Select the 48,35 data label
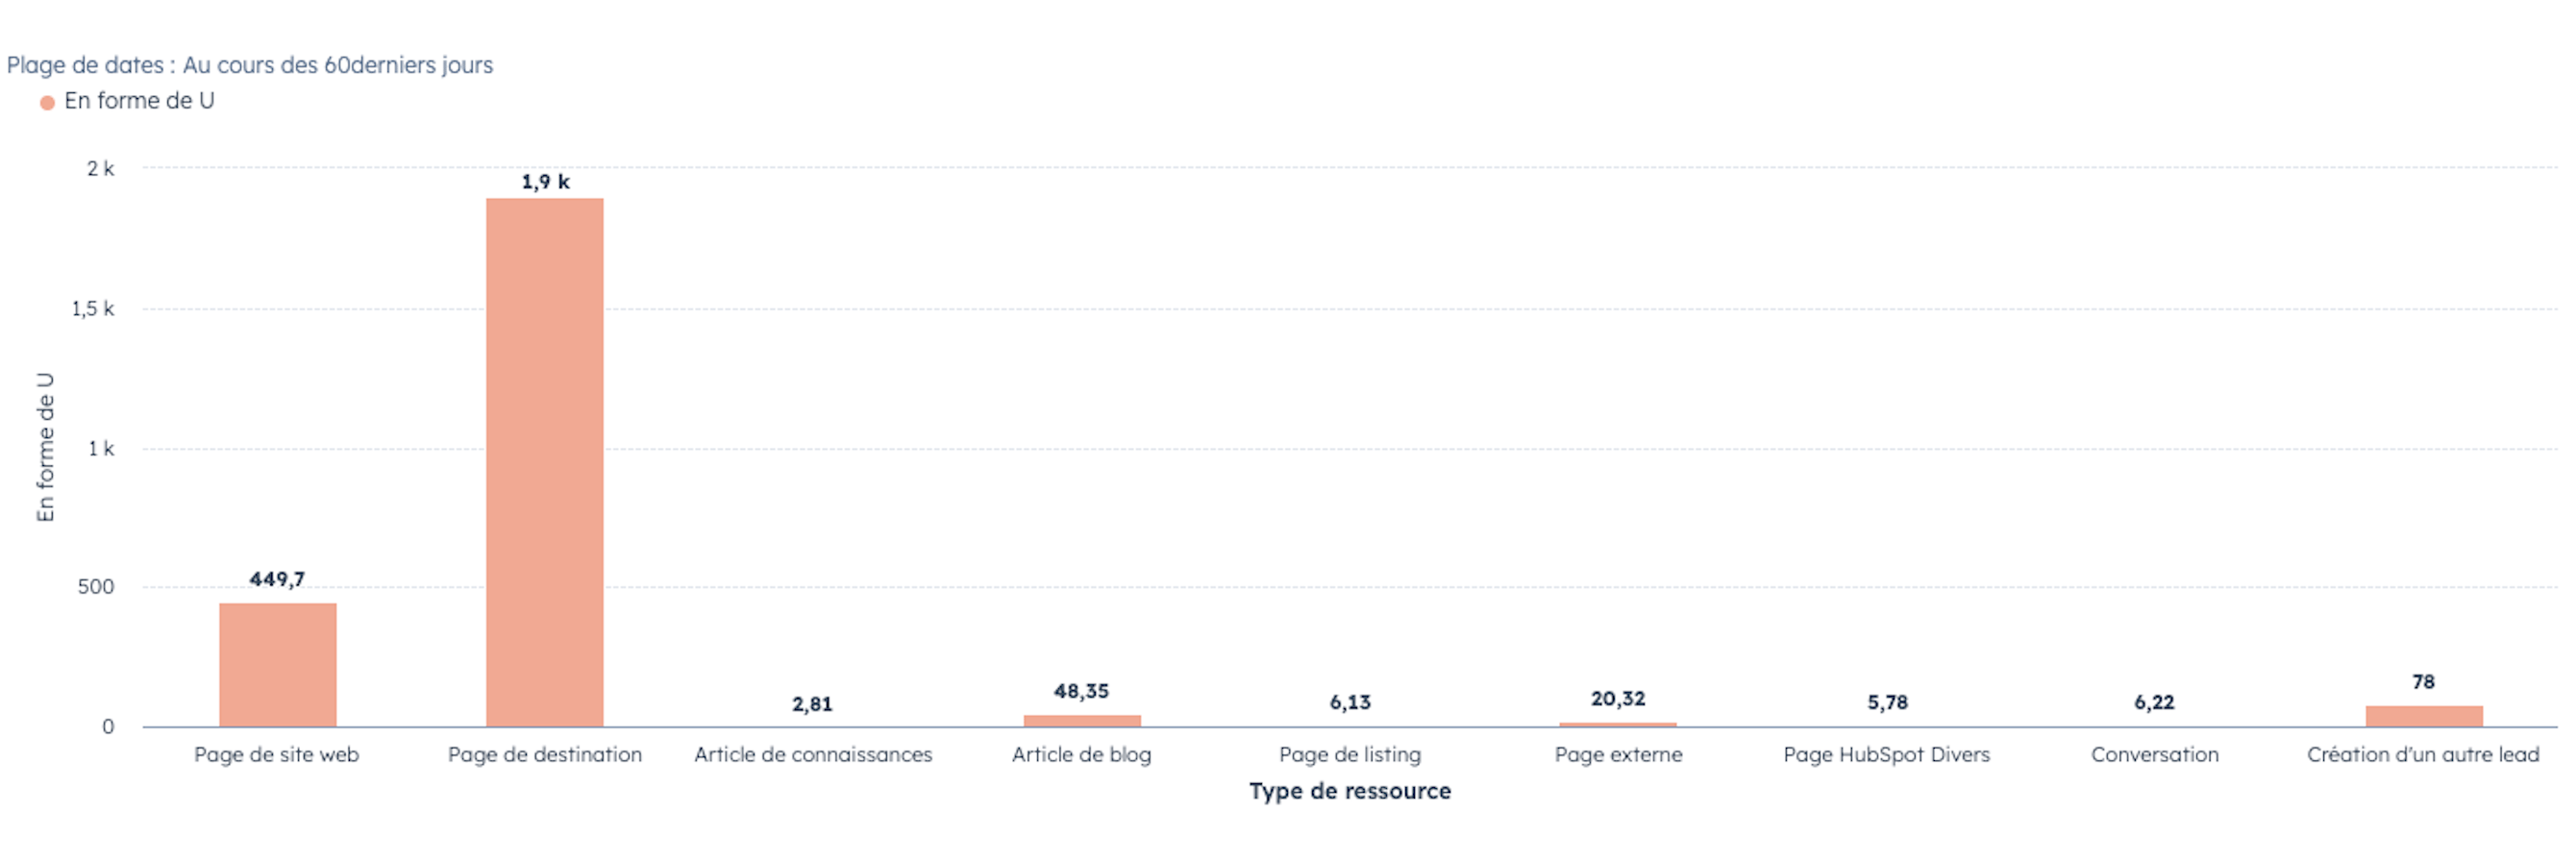 [1081, 691]
